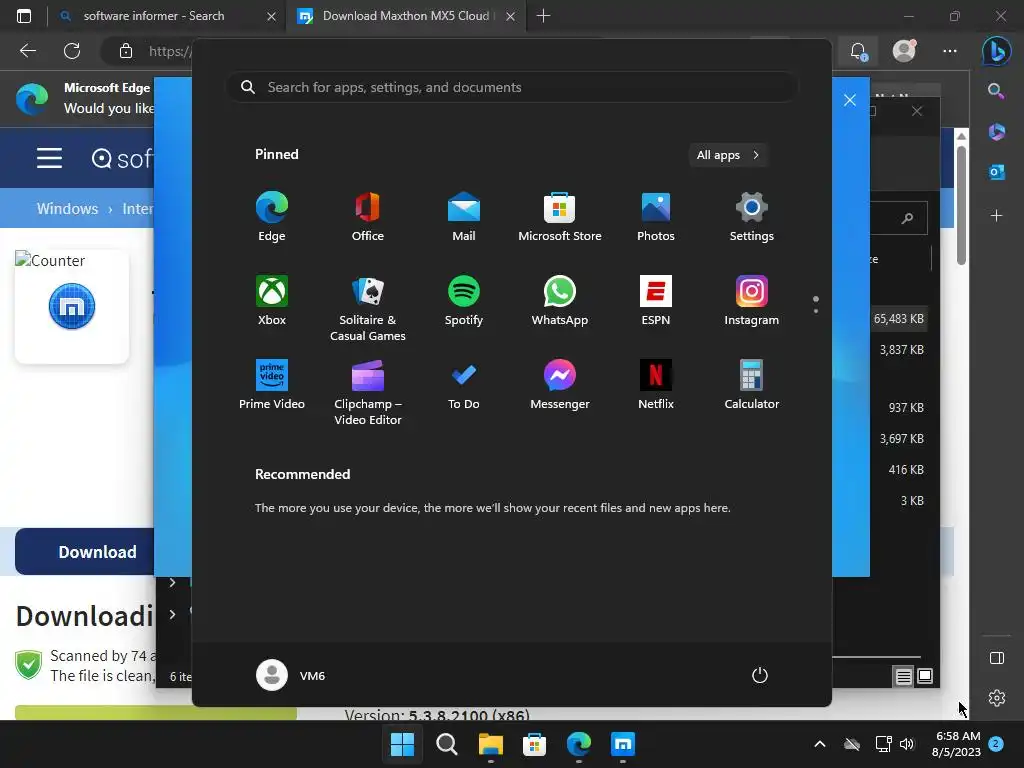Refresh the current page in Edge
1024x768 pixels.
(x=72, y=51)
